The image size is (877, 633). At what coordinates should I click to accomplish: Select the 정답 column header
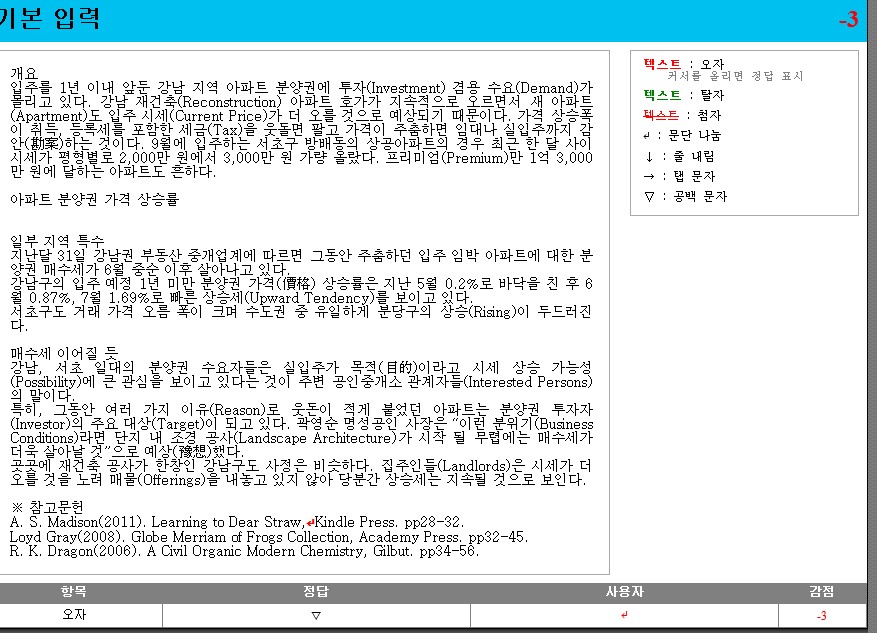316,592
